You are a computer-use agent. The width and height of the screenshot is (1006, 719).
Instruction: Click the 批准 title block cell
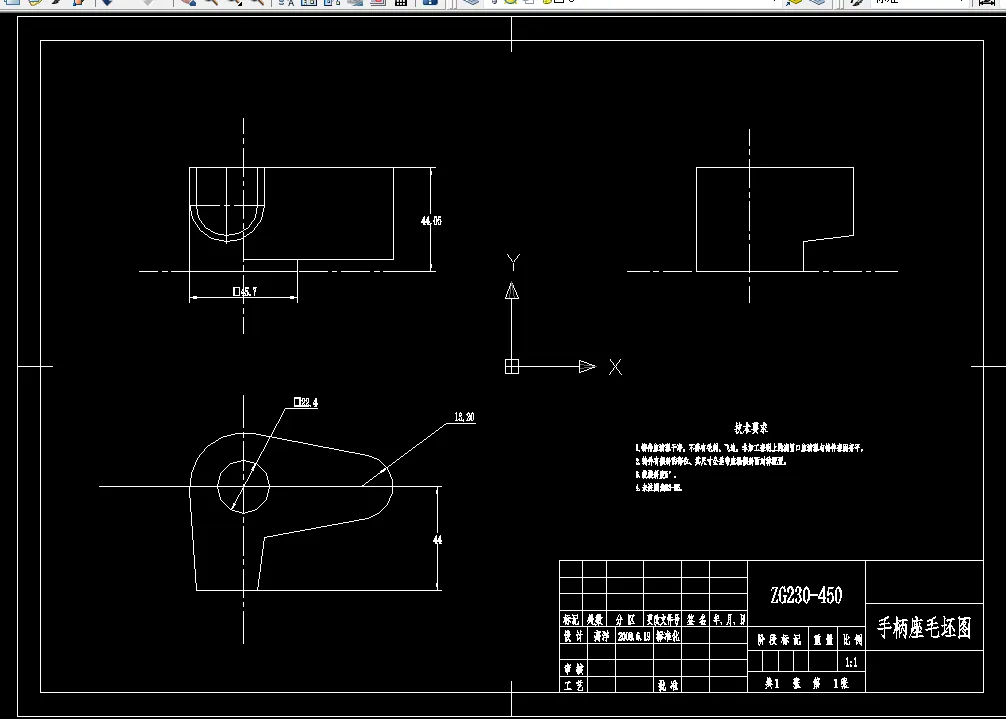point(667,685)
